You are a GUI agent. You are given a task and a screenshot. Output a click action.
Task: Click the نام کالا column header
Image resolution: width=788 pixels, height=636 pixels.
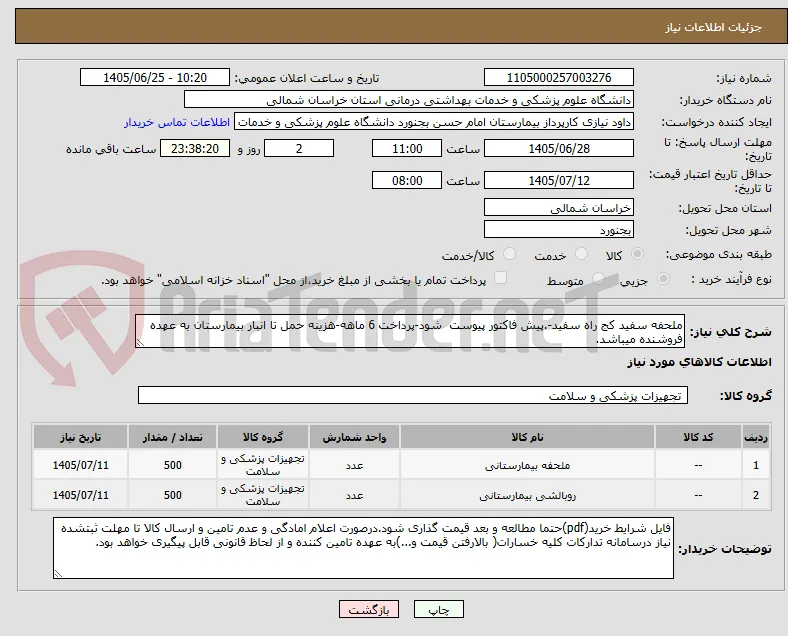527,437
